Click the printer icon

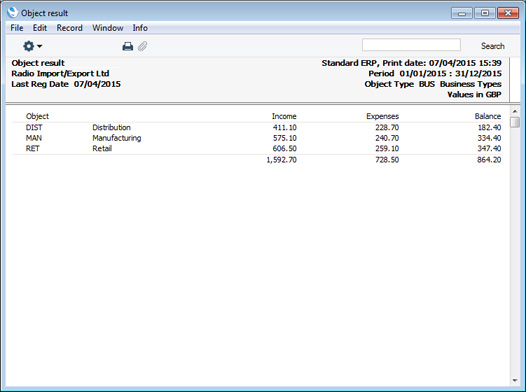[127, 46]
